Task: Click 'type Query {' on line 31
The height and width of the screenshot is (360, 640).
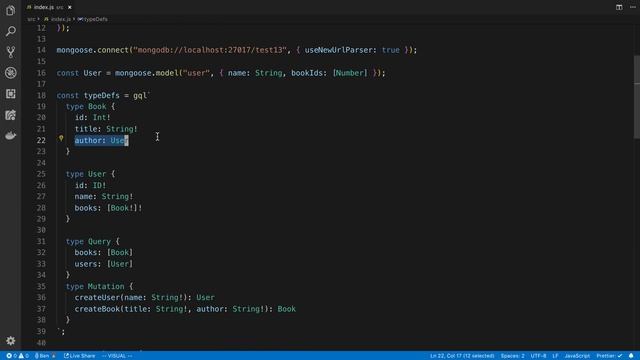Action: point(93,242)
